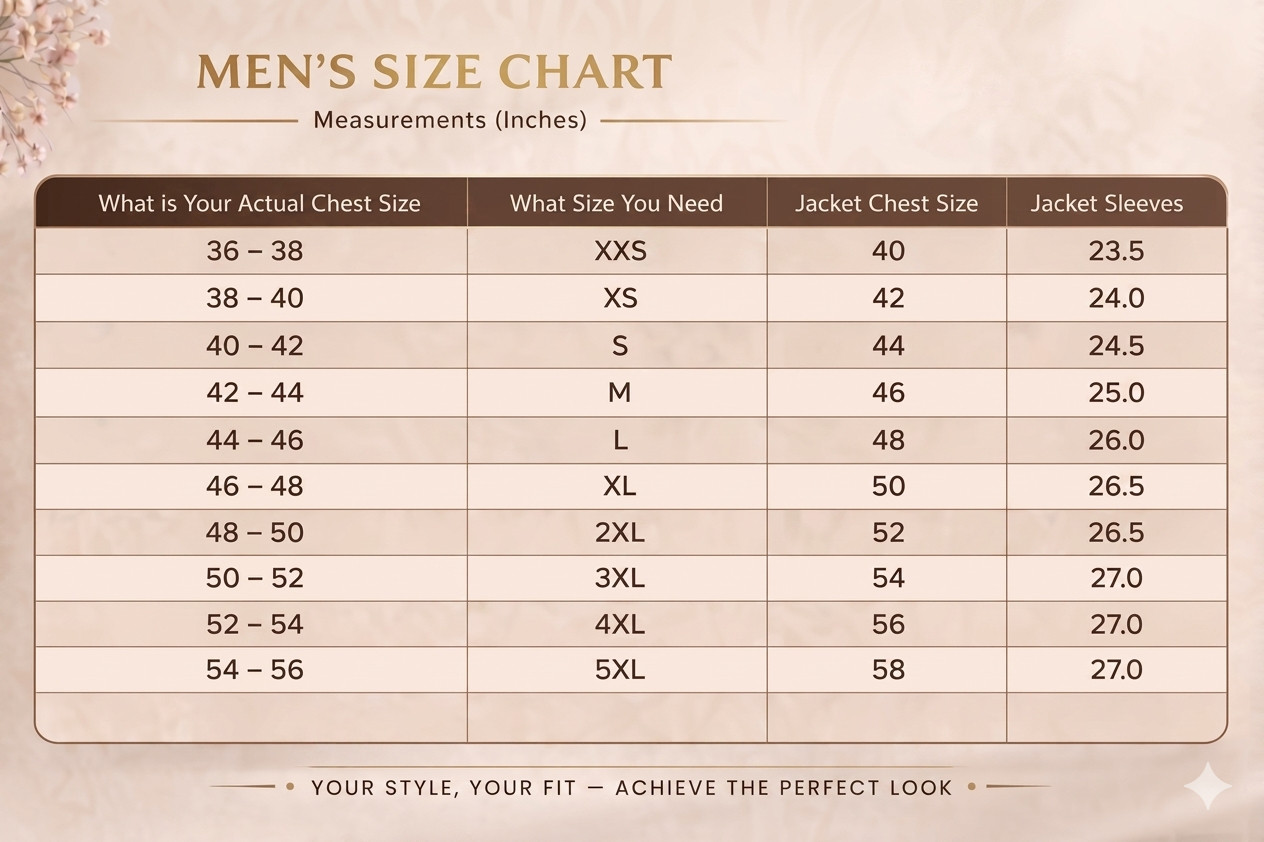
Task: Click the Jacket Sleeves column header
Action: [x=1106, y=204]
